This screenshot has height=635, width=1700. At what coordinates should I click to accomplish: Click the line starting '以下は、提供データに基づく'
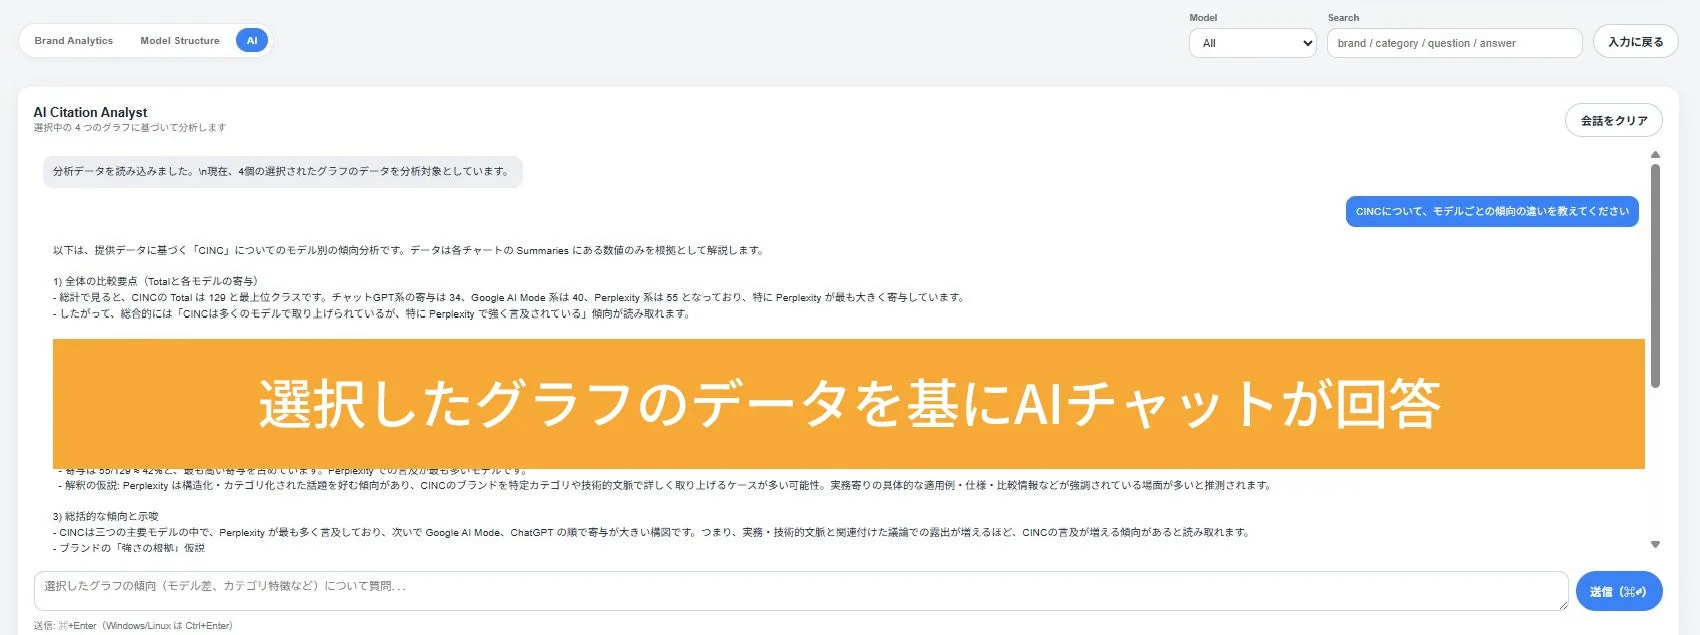pos(408,250)
